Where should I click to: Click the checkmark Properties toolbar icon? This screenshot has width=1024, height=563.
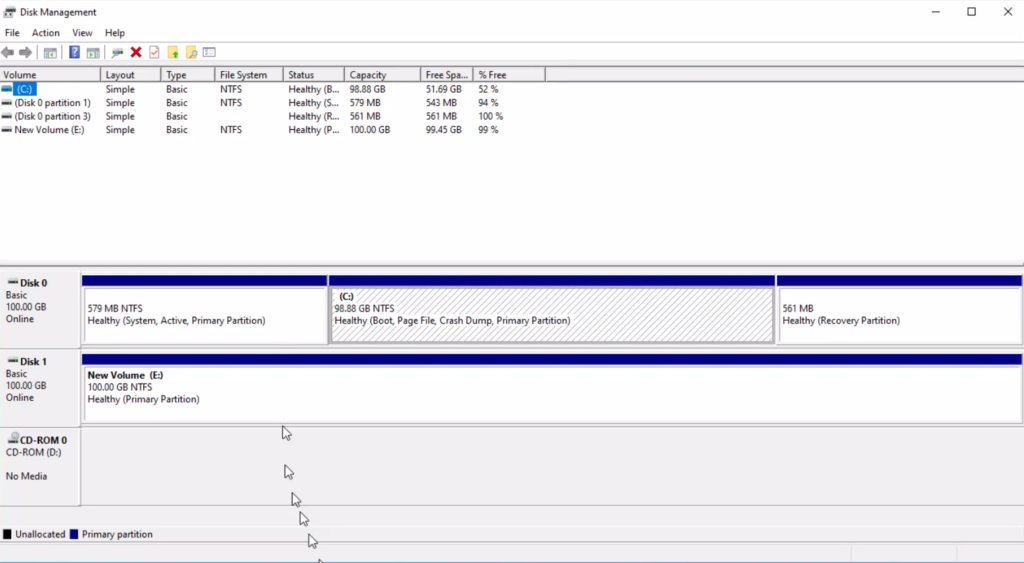(x=154, y=52)
